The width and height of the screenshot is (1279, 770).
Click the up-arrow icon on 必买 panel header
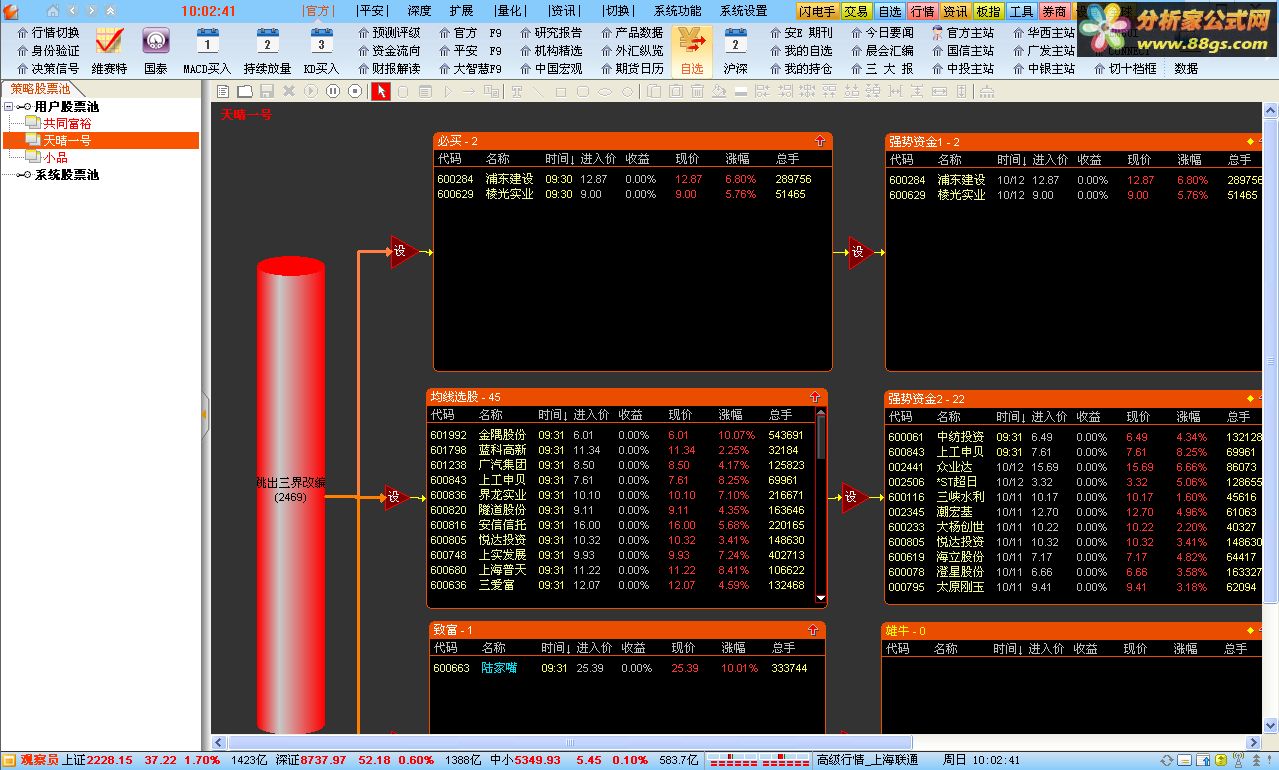[x=820, y=141]
